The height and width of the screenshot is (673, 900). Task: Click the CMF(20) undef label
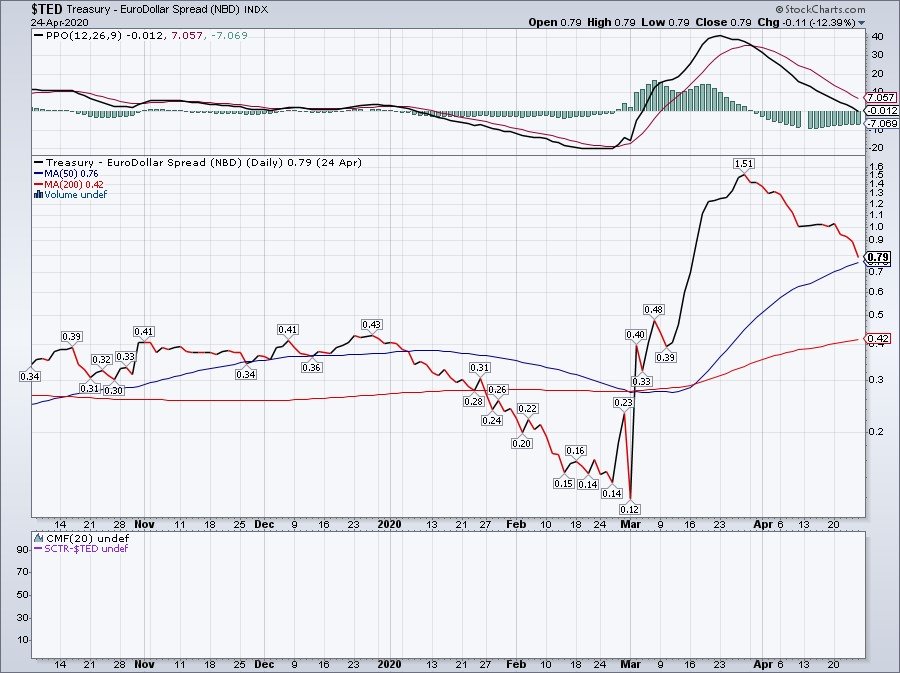(87, 539)
